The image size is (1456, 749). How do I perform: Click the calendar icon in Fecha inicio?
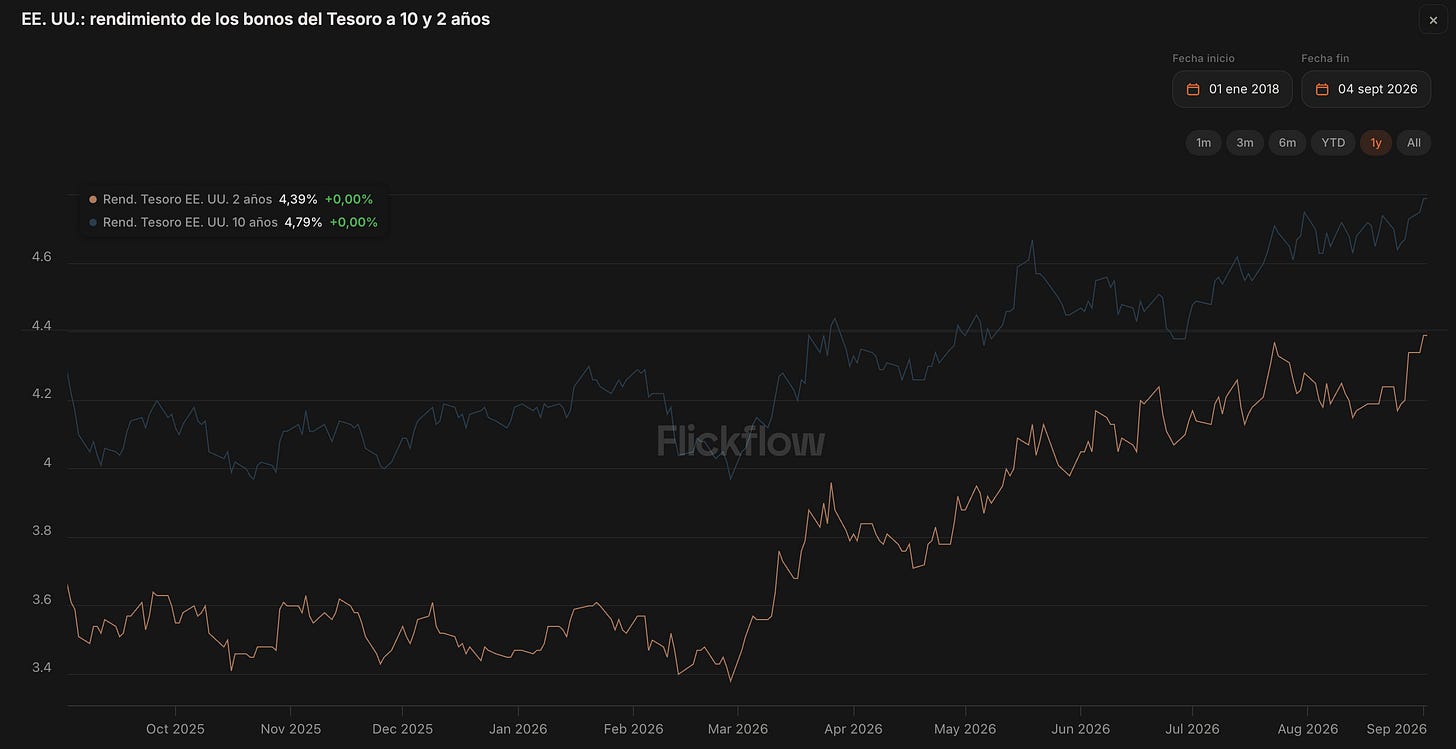click(x=1193, y=89)
